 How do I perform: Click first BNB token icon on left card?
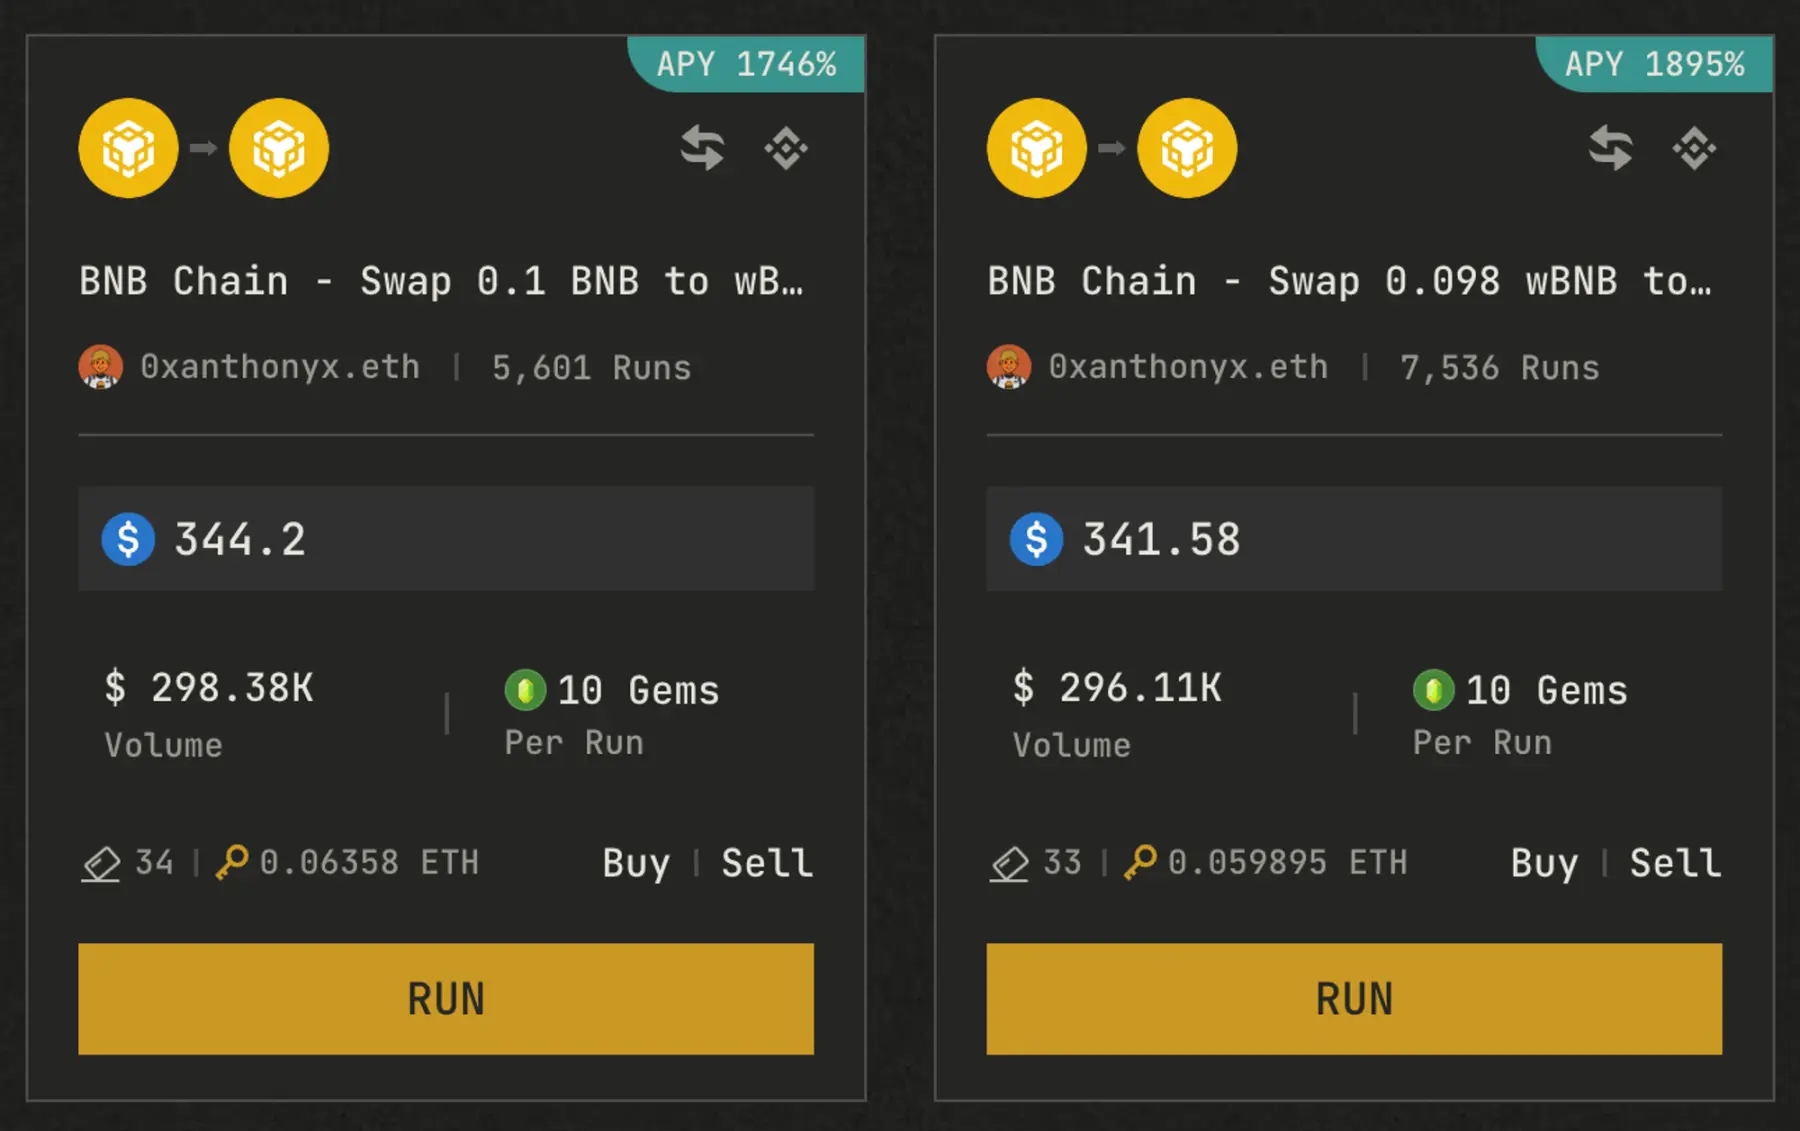pos(129,148)
